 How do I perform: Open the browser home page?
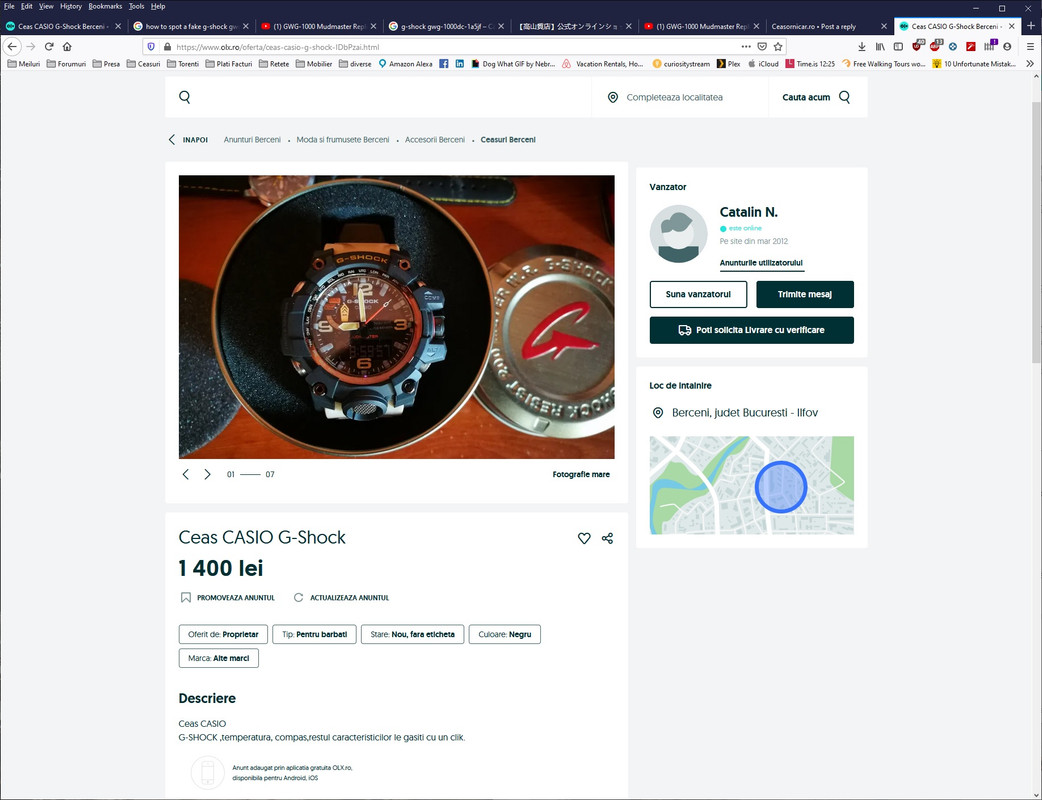(x=67, y=47)
